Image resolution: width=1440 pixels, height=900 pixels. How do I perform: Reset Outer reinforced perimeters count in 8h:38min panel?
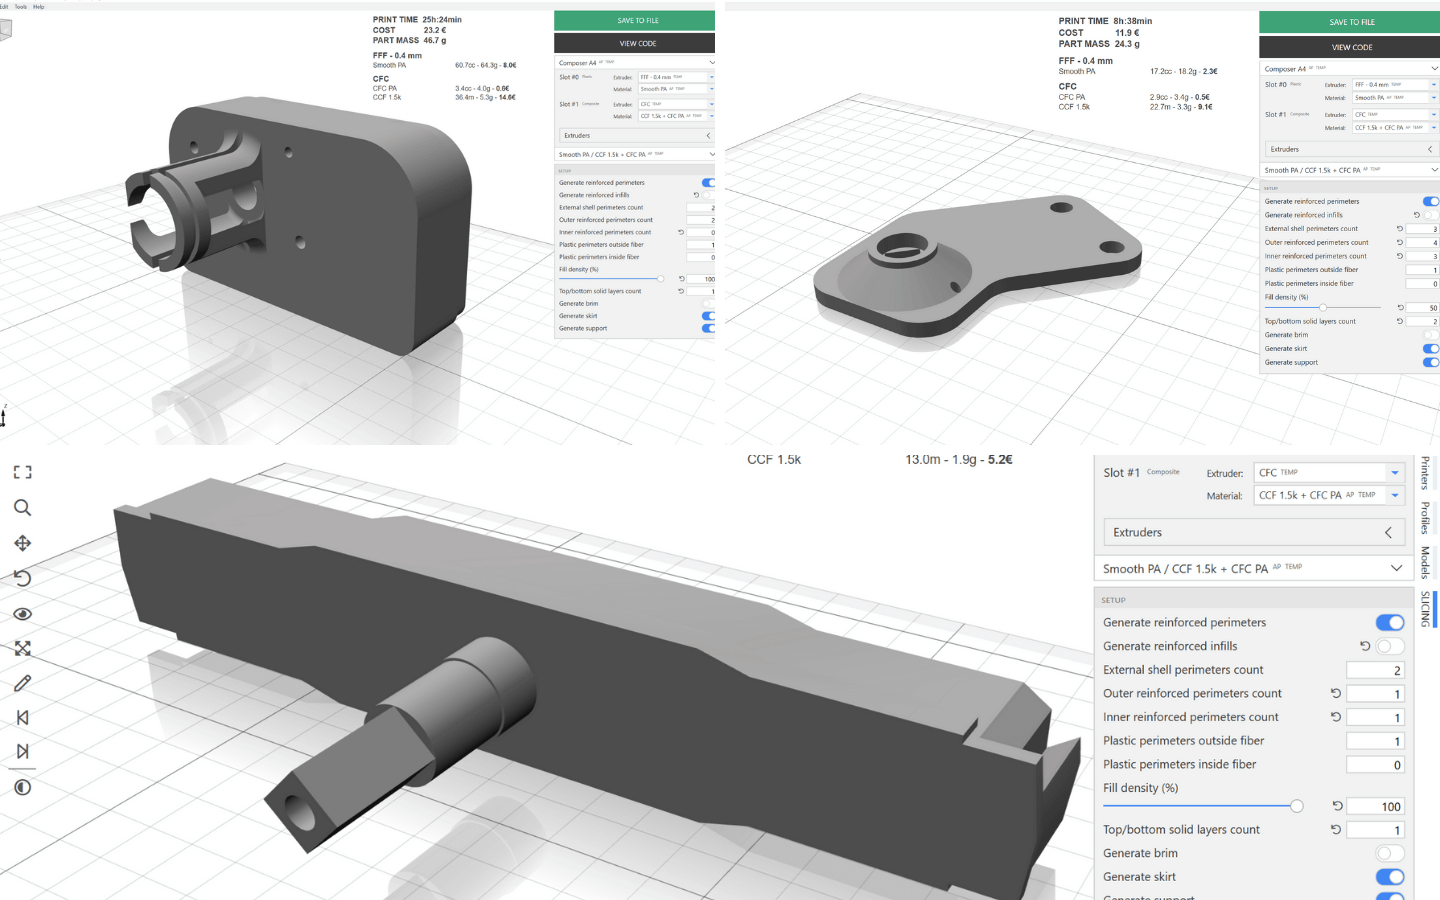click(x=1399, y=242)
